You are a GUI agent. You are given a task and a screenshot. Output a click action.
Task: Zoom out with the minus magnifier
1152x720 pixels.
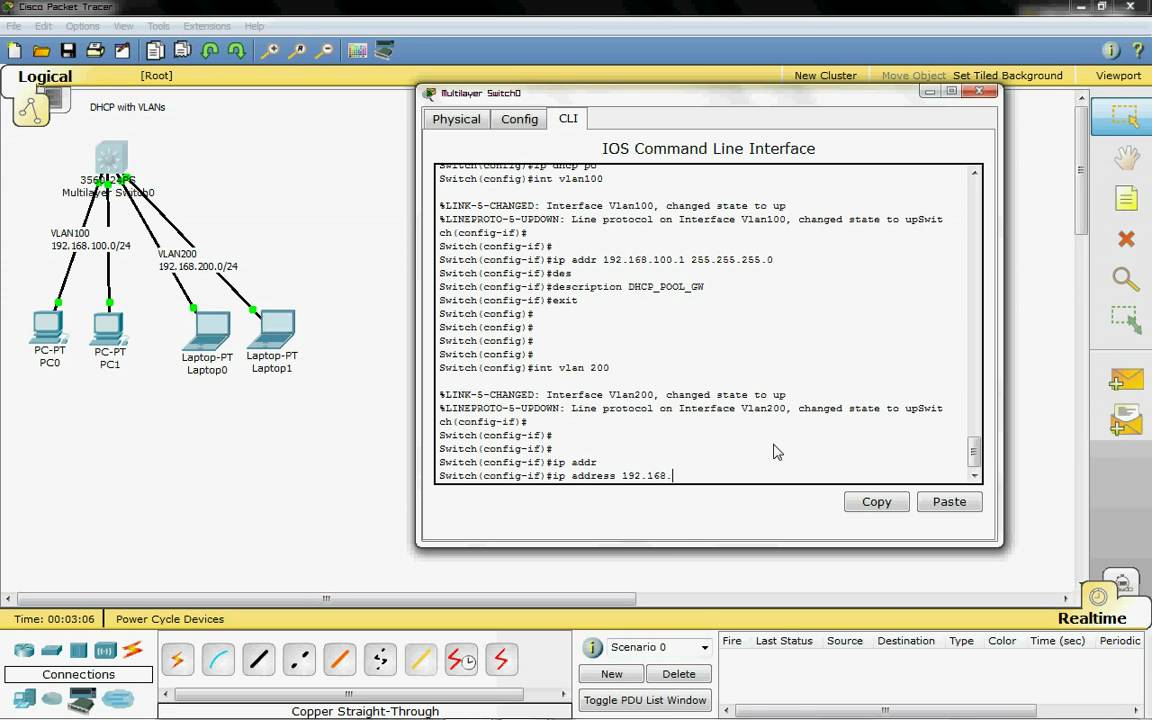click(x=324, y=50)
